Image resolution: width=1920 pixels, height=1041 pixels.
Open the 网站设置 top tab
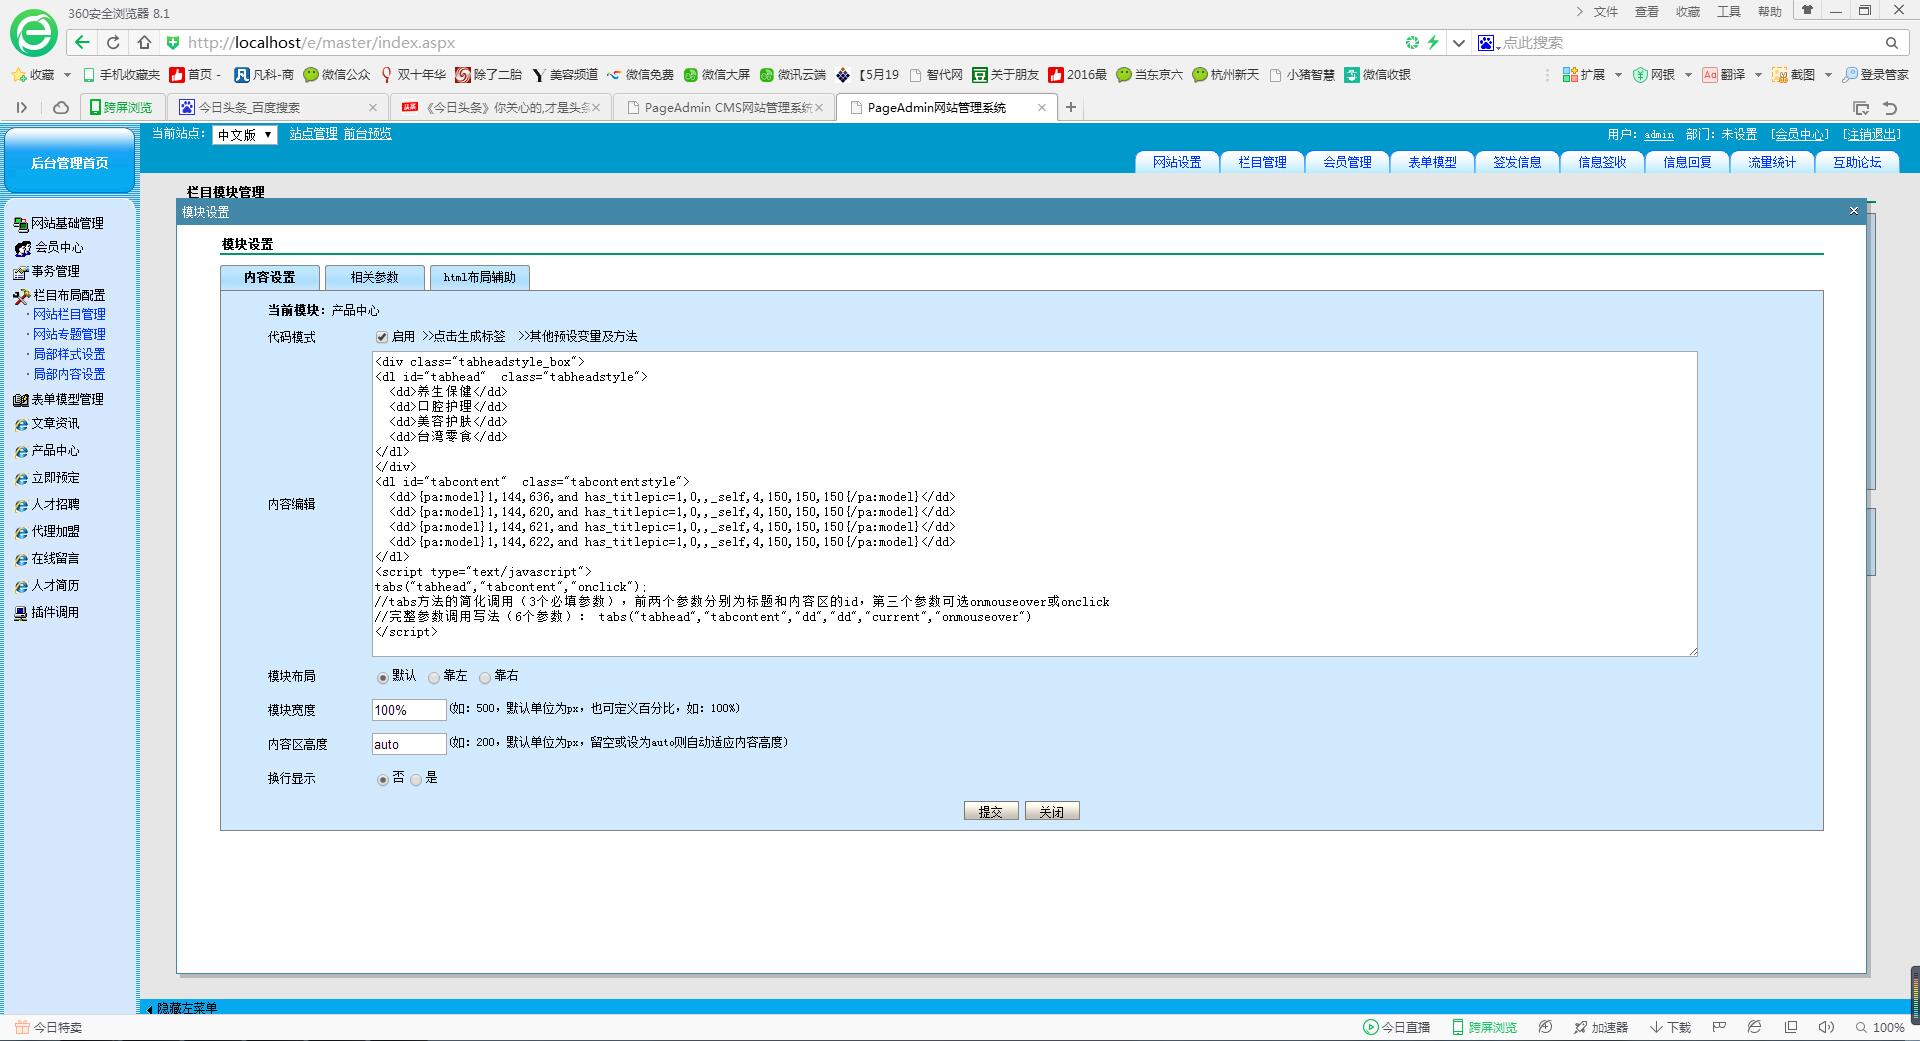1177,162
